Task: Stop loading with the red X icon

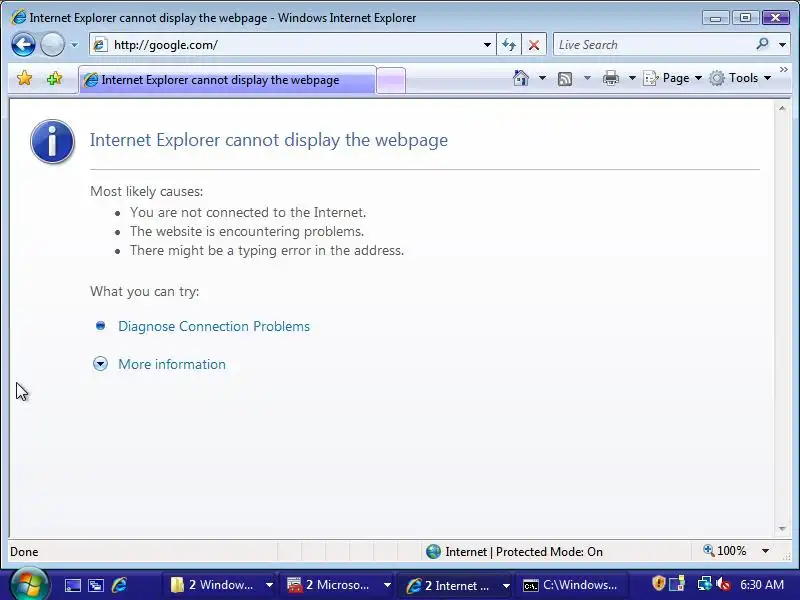Action: (x=534, y=45)
